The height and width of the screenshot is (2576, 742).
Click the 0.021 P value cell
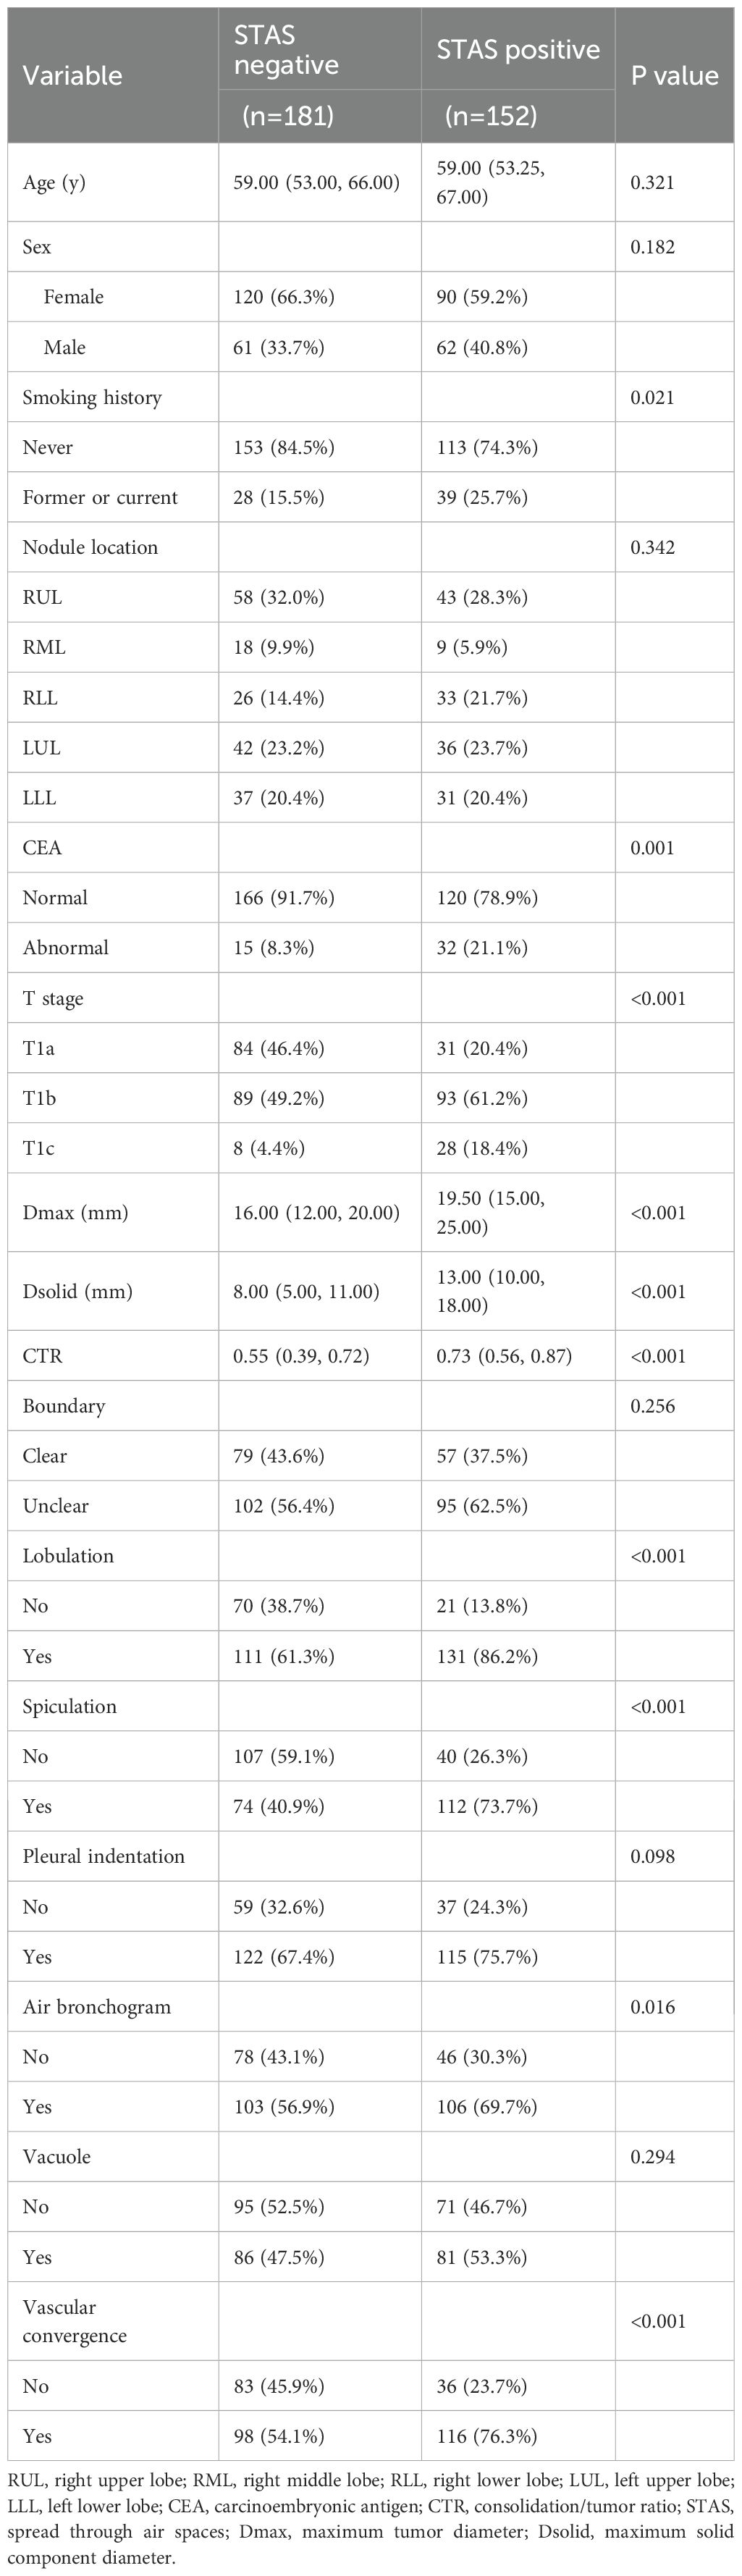pos(652,397)
